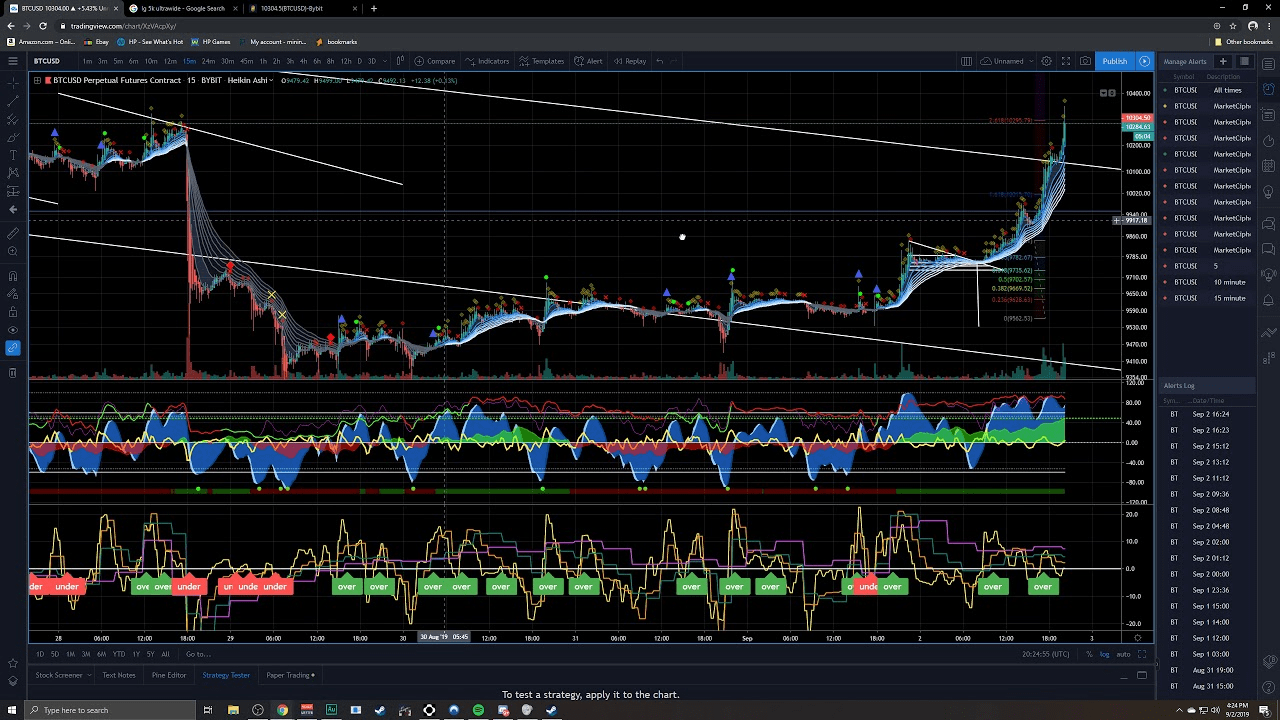Toggle percent scale on price axis
Screen dimensions: 1280x720
point(1089,654)
